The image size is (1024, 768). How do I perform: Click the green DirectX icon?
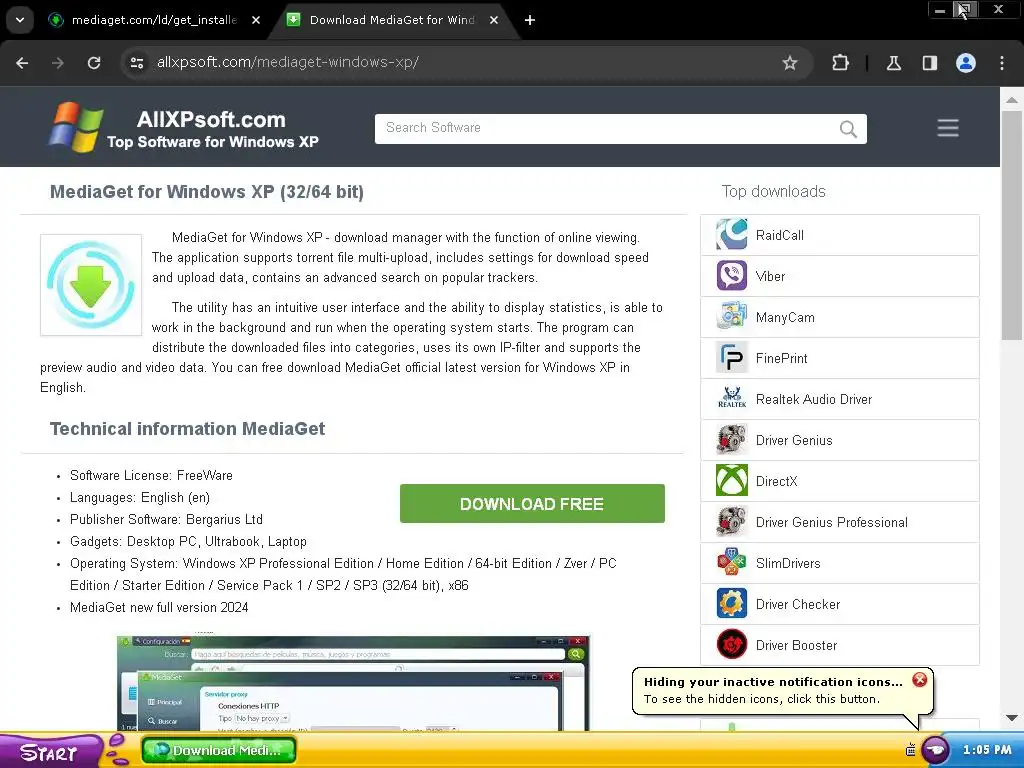click(x=731, y=481)
